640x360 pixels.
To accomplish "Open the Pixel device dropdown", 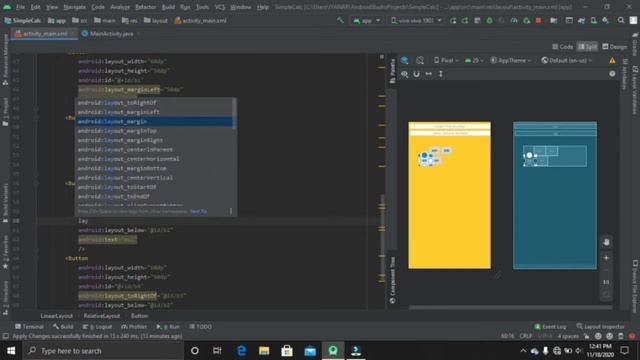I will pos(446,60).
